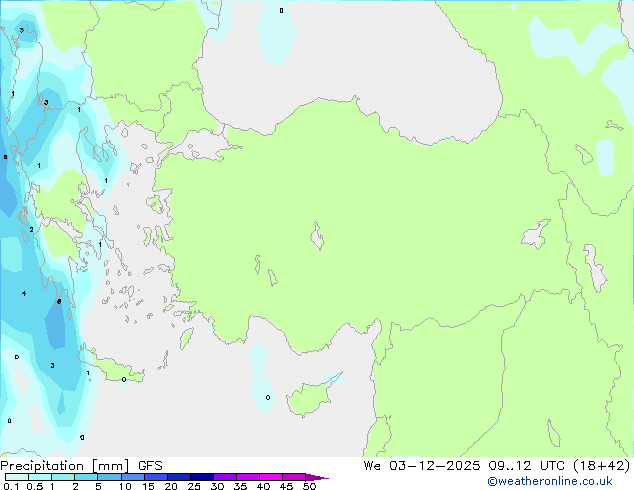
Task: Click the '0.5' legend scale label
Action: coord(35,486)
